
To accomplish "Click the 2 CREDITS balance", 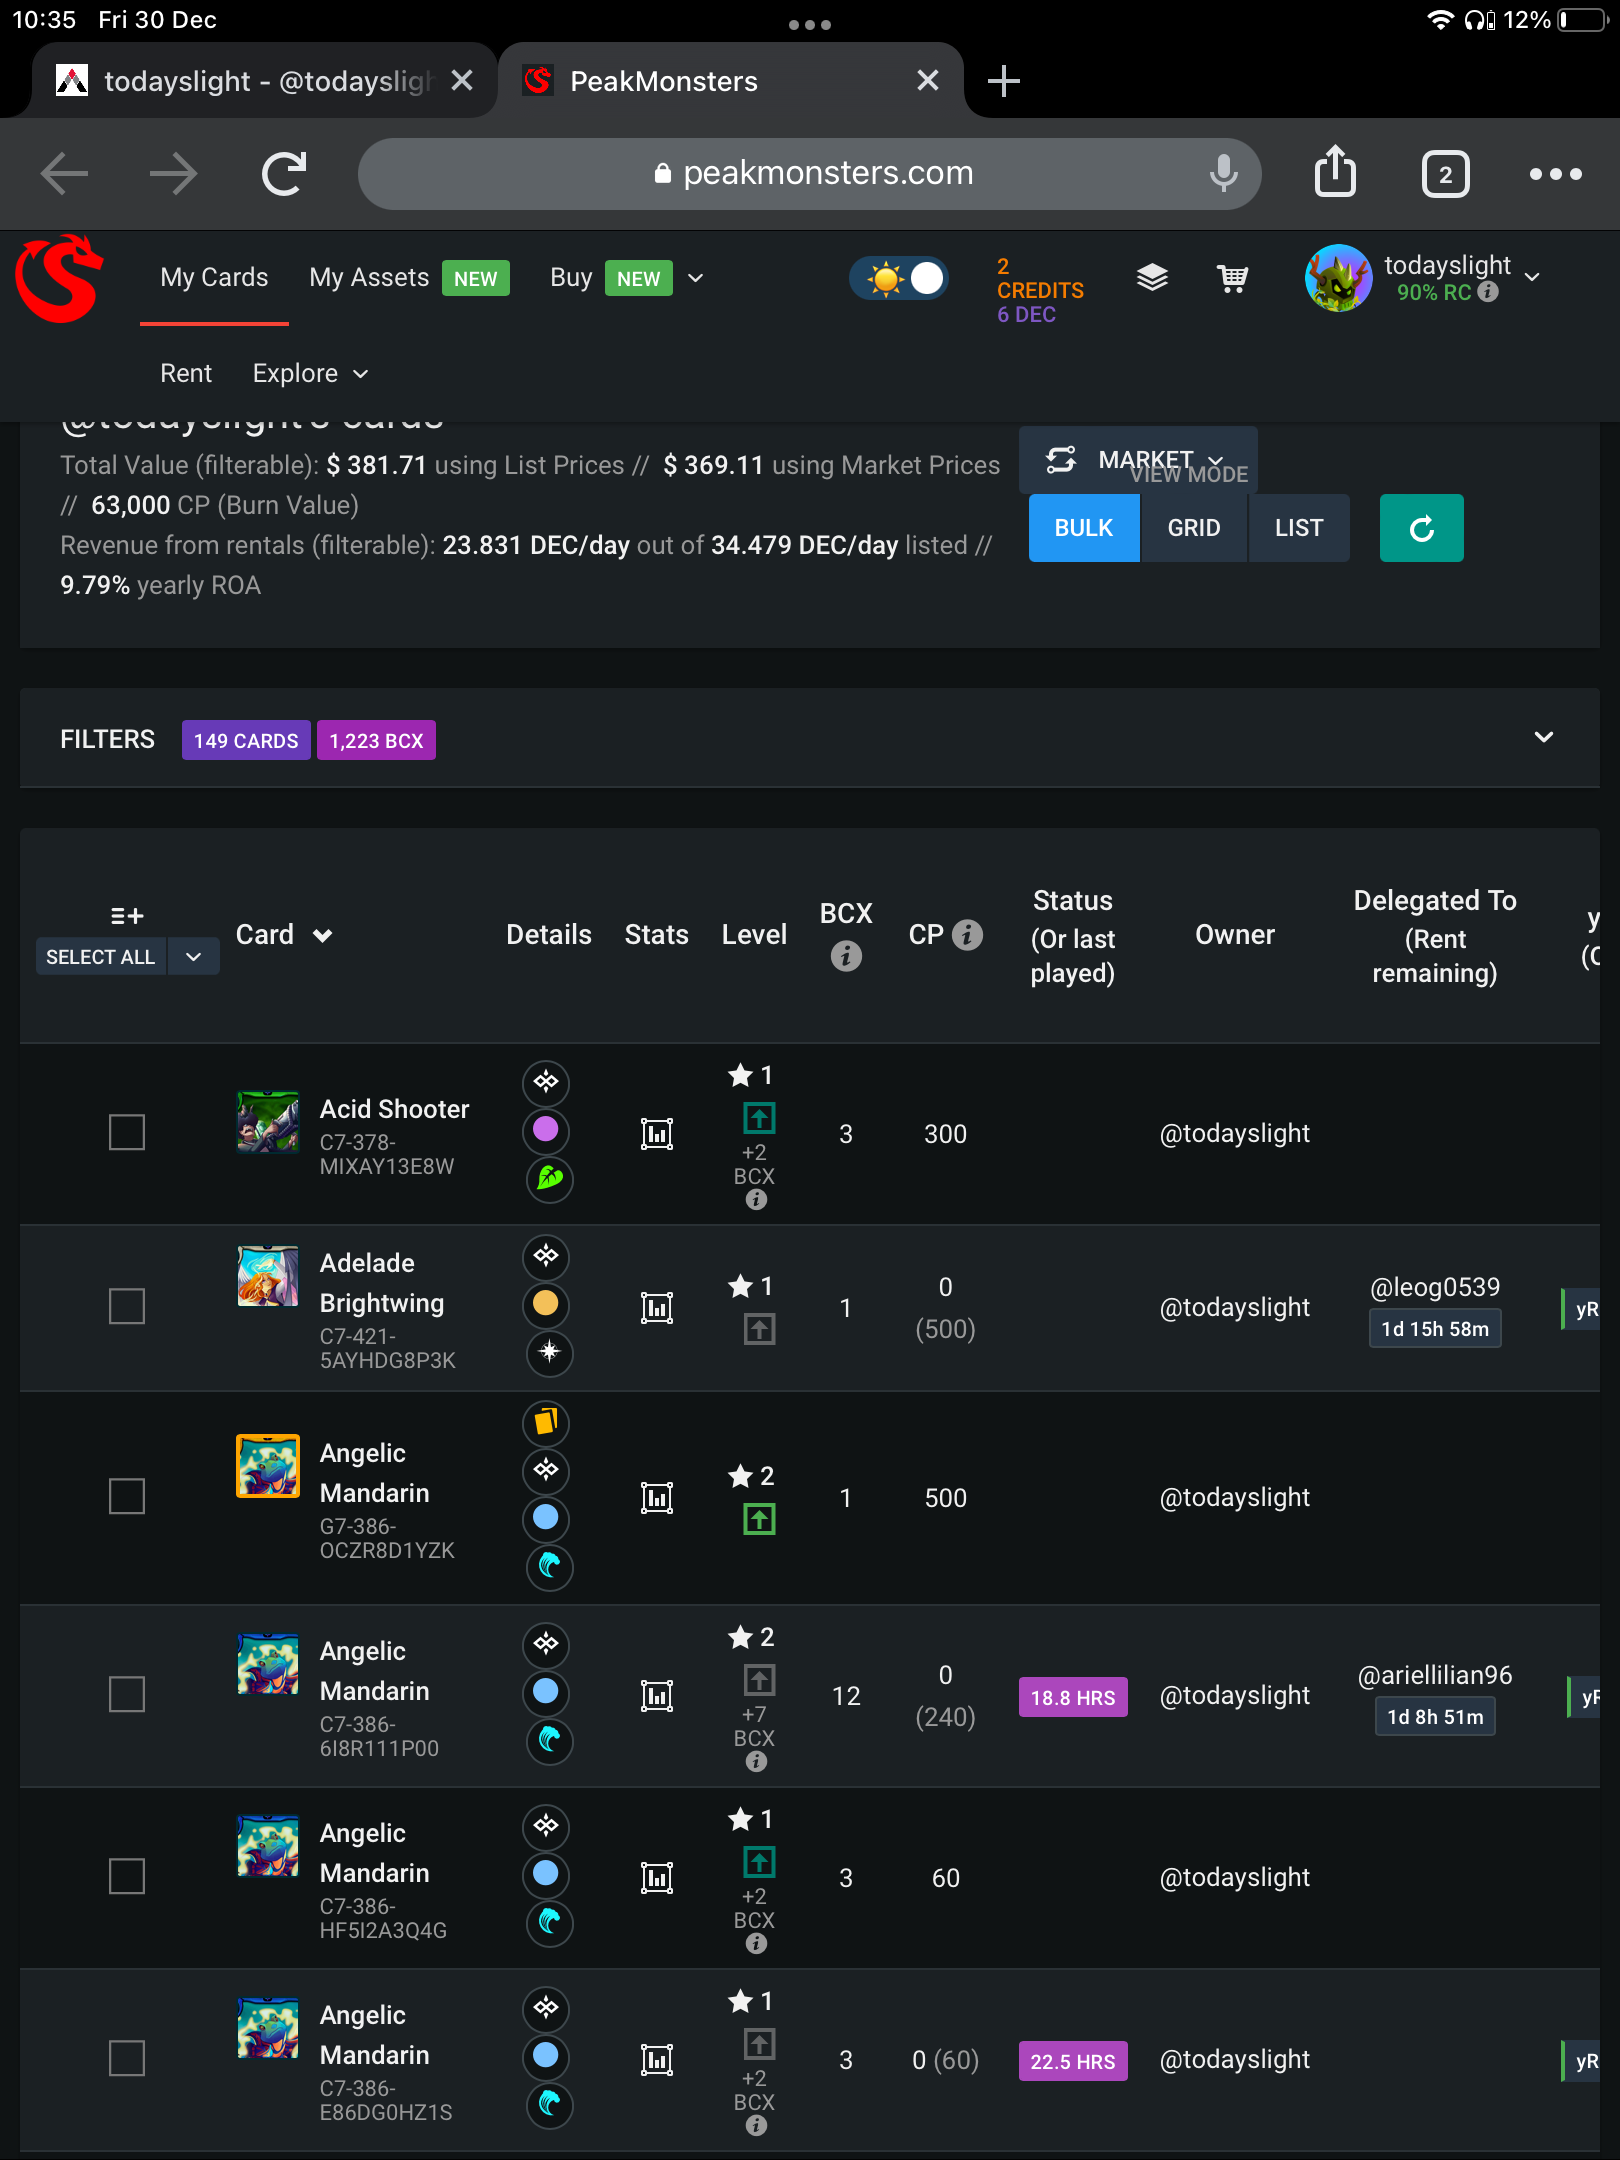I will pos(1040,278).
